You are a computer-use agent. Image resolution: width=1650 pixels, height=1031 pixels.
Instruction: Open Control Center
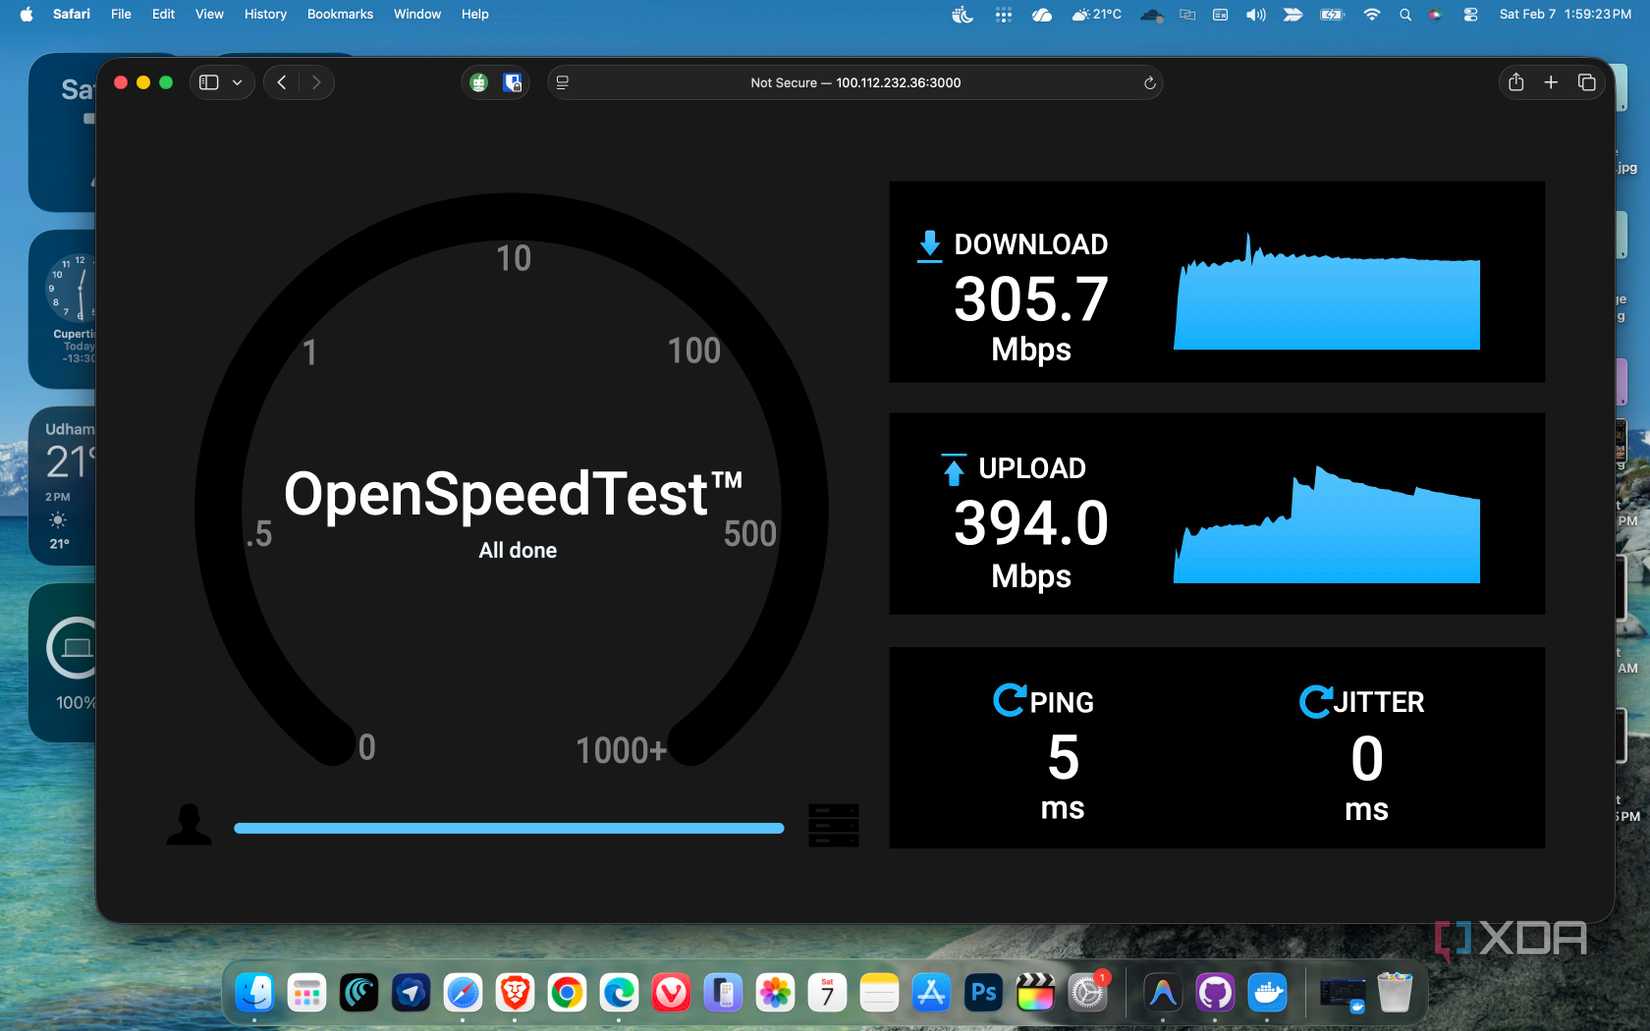click(x=1470, y=14)
